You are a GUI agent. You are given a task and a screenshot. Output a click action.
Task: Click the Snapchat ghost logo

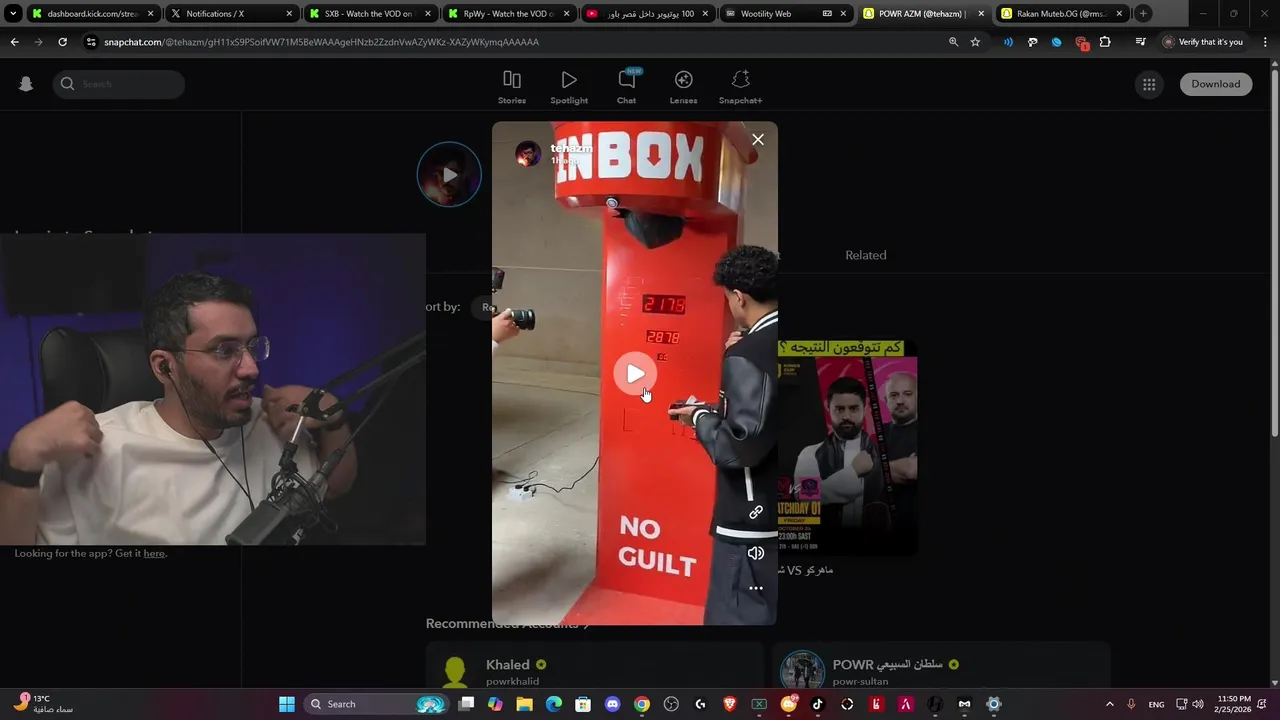26,84
